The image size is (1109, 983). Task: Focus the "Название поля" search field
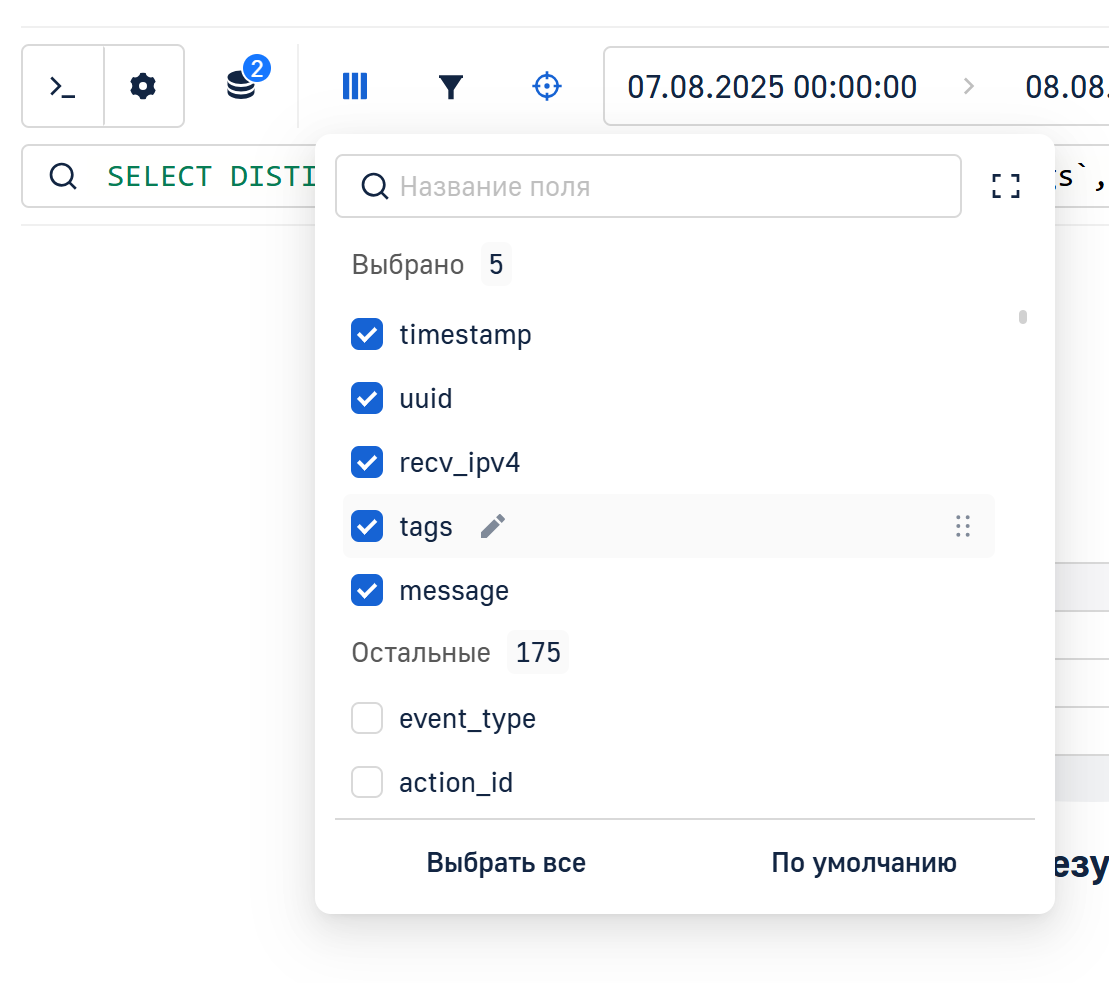click(x=660, y=186)
